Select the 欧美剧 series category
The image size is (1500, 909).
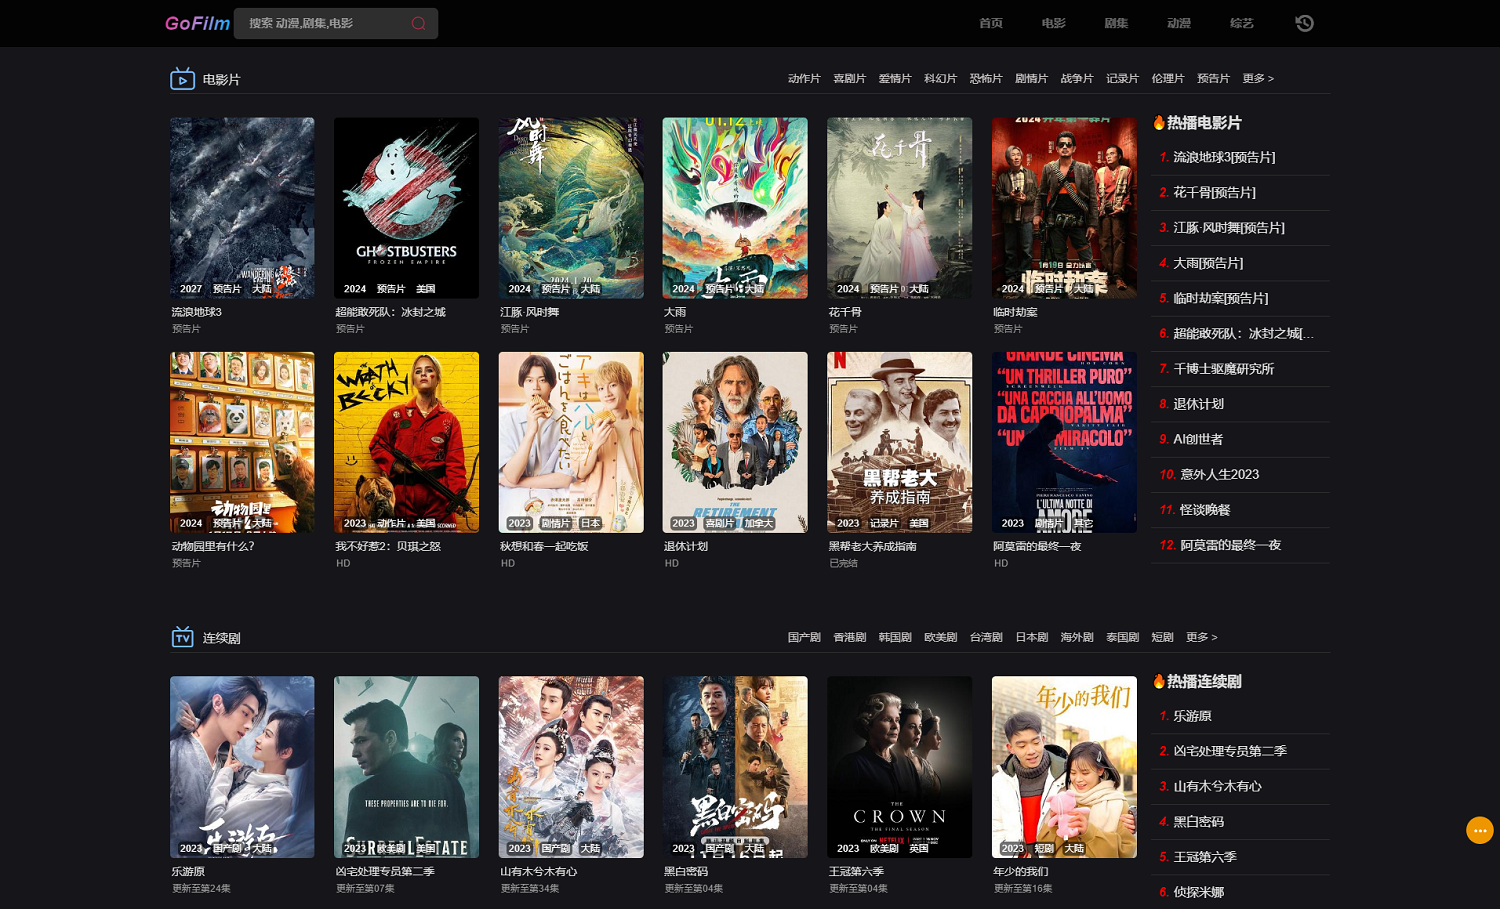coord(940,637)
